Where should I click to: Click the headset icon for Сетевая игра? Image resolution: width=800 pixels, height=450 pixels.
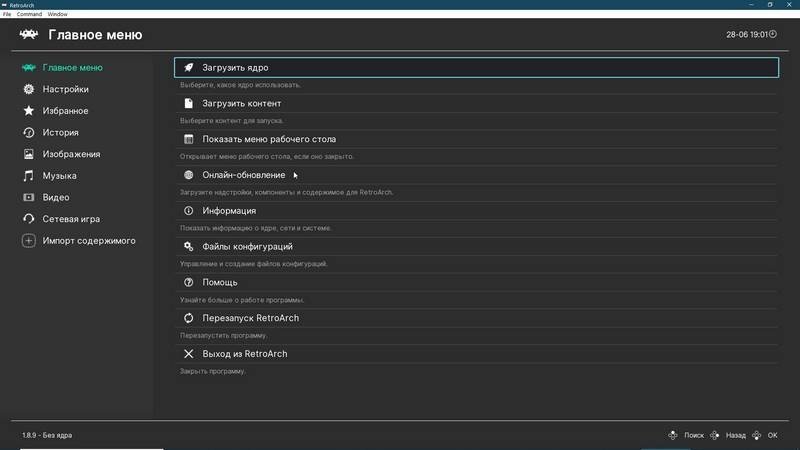pos(29,219)
